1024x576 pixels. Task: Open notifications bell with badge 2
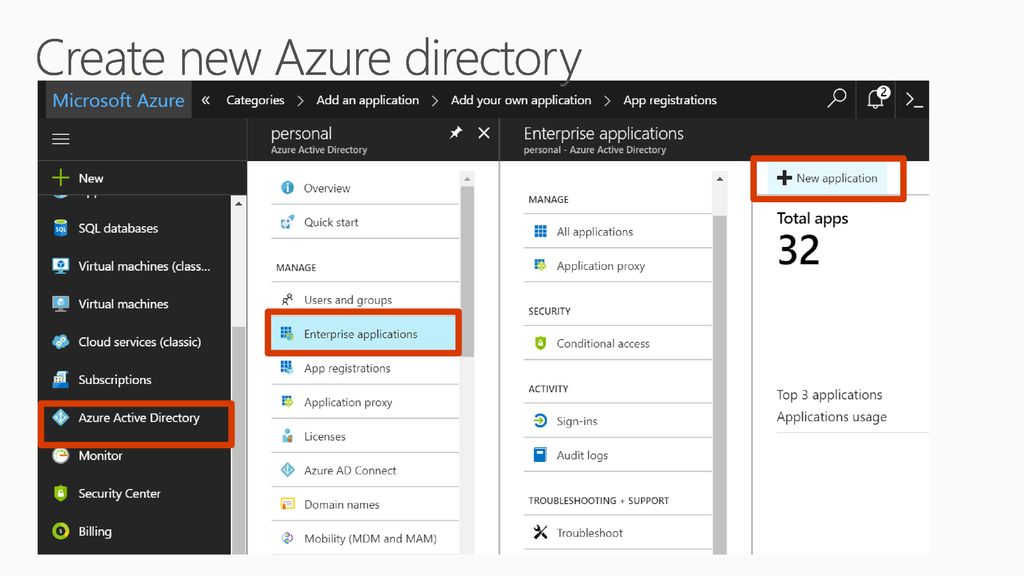click(877, 99)
